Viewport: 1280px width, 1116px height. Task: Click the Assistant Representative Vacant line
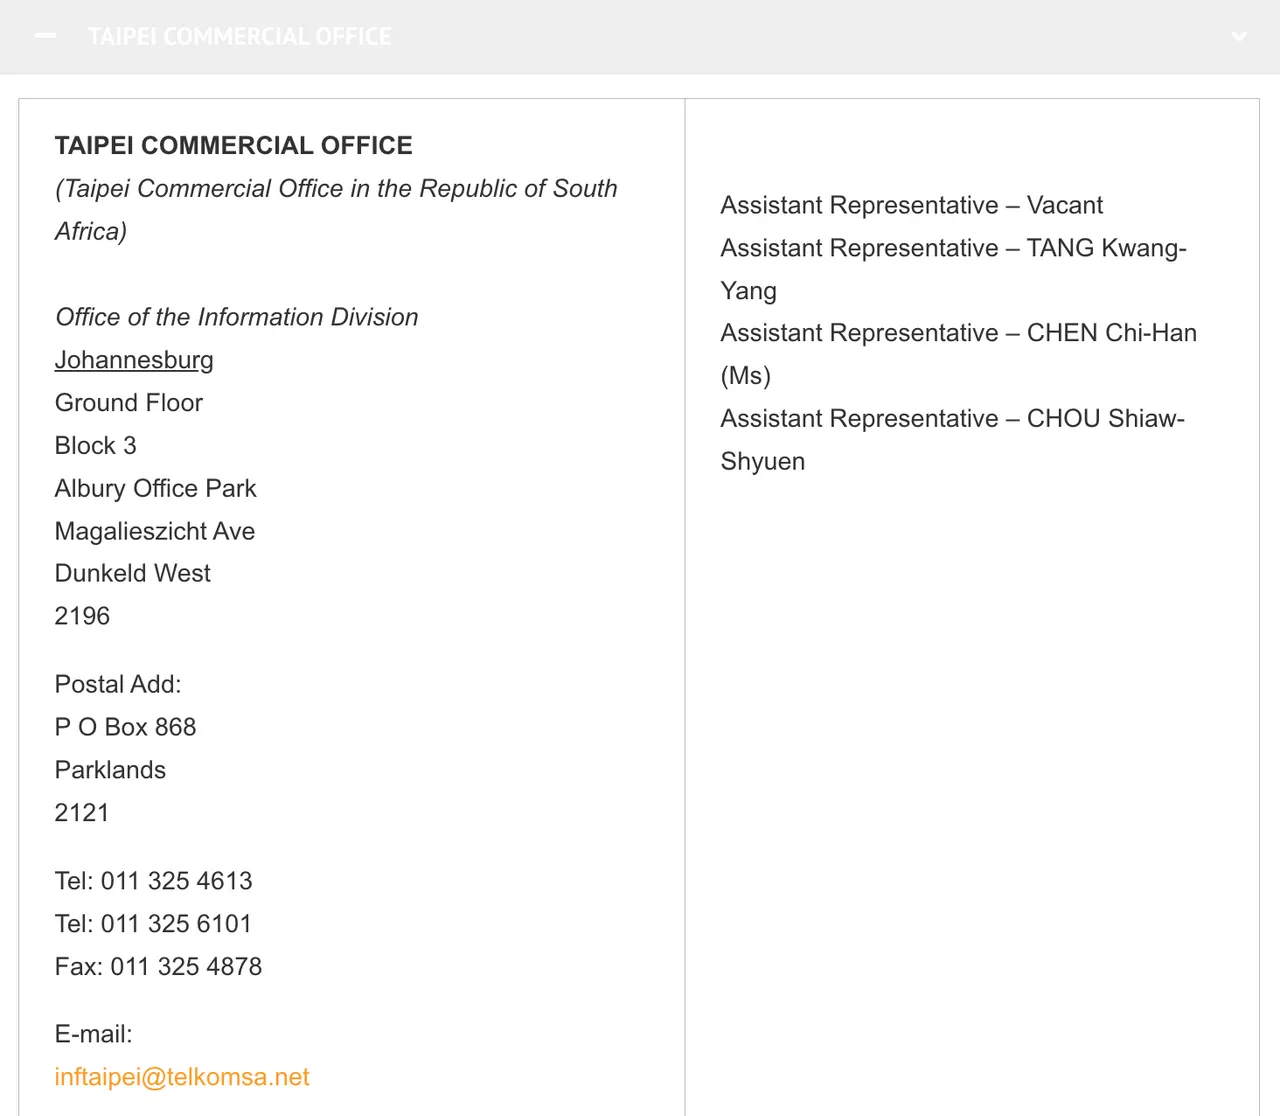coord(911,206)
